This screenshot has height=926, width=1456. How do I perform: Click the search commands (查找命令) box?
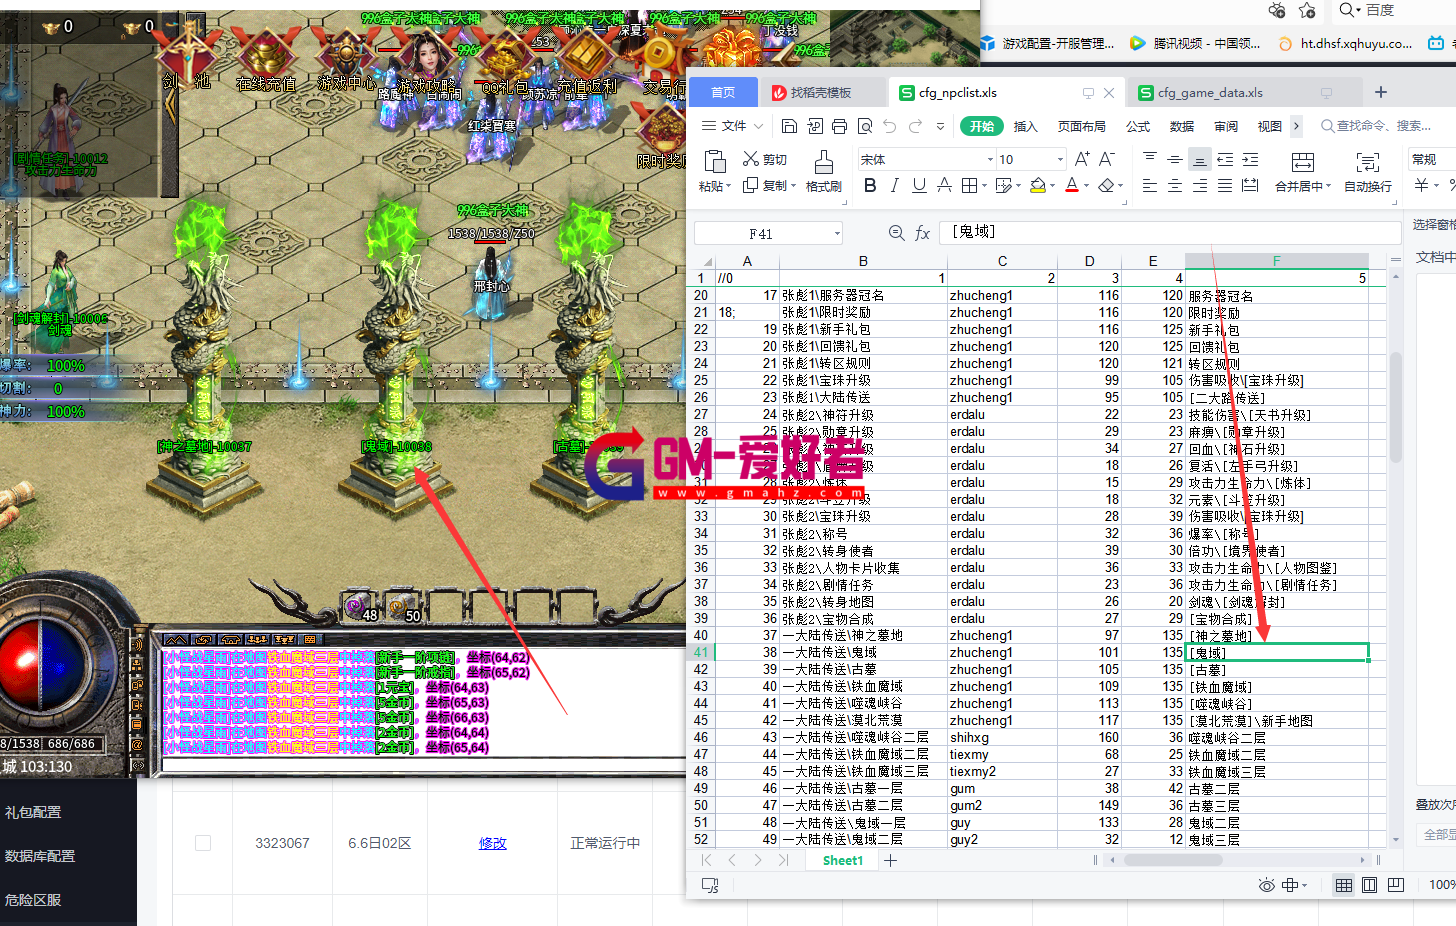point(1376,126)
